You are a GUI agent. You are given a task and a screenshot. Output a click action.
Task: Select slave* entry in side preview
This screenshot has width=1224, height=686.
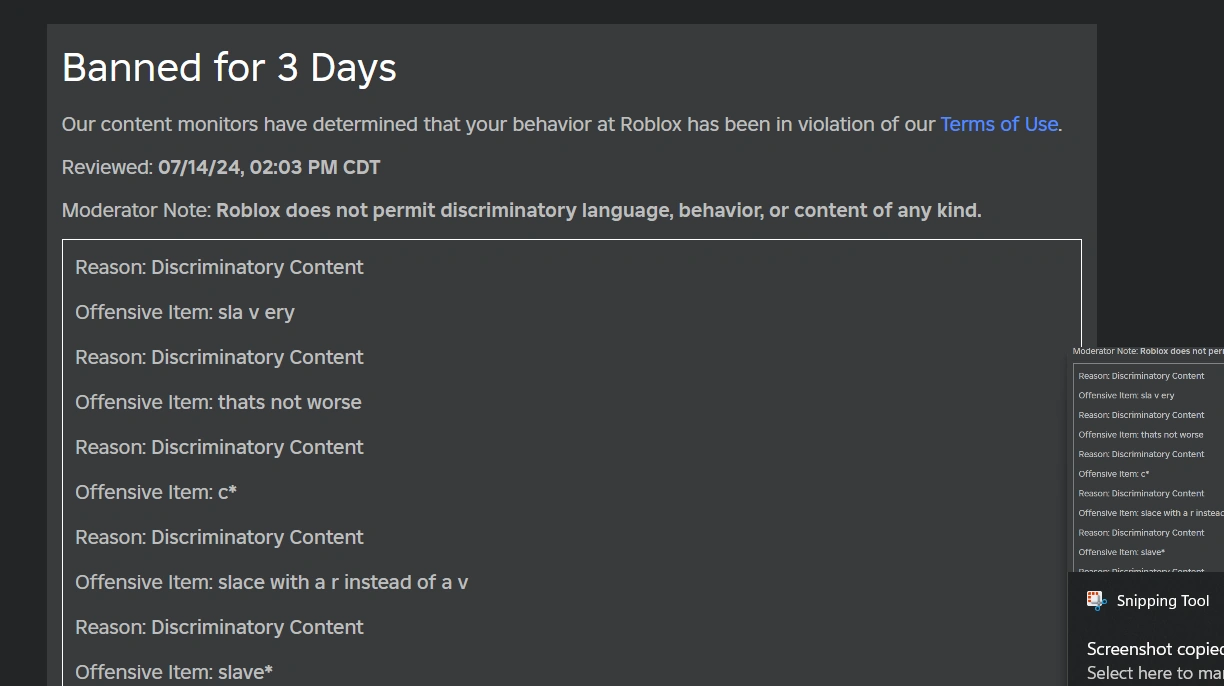point(1121,551)
